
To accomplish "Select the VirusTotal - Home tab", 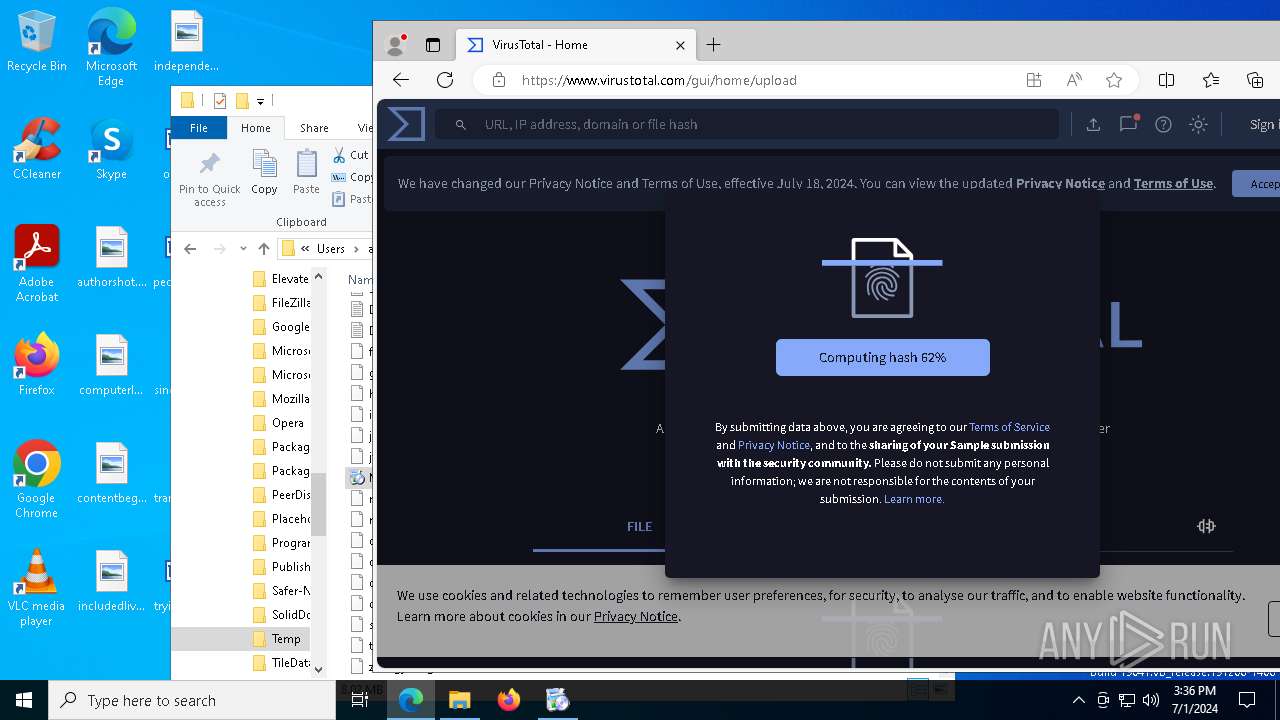I will pos(576,45).
